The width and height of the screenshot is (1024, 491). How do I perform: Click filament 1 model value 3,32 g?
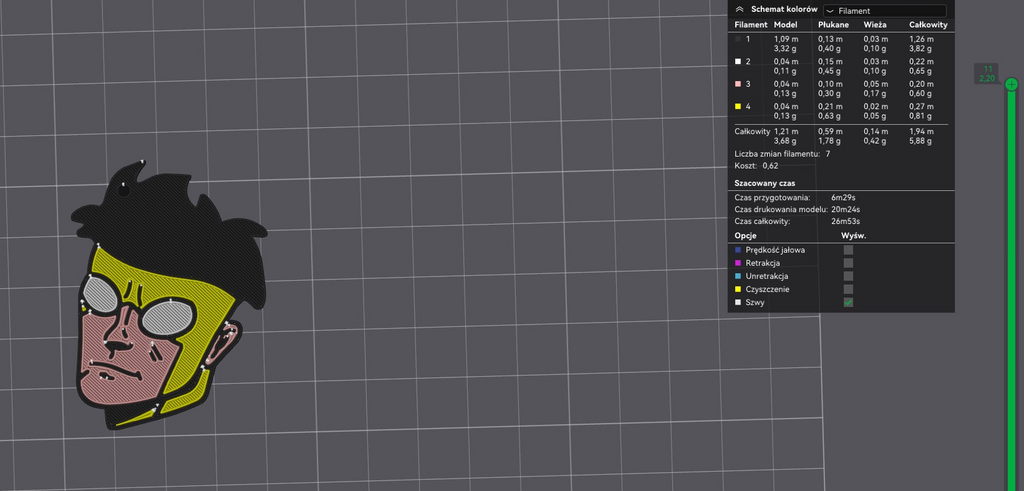(786, 48)
